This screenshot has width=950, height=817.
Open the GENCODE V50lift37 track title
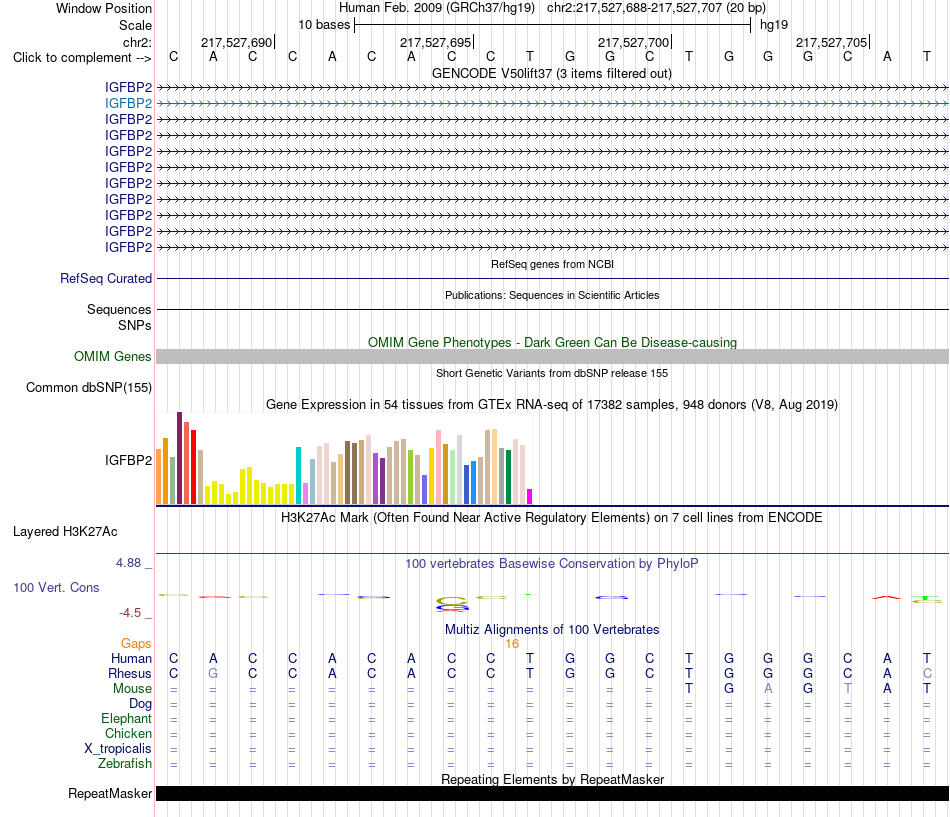[x=552, y=73]
